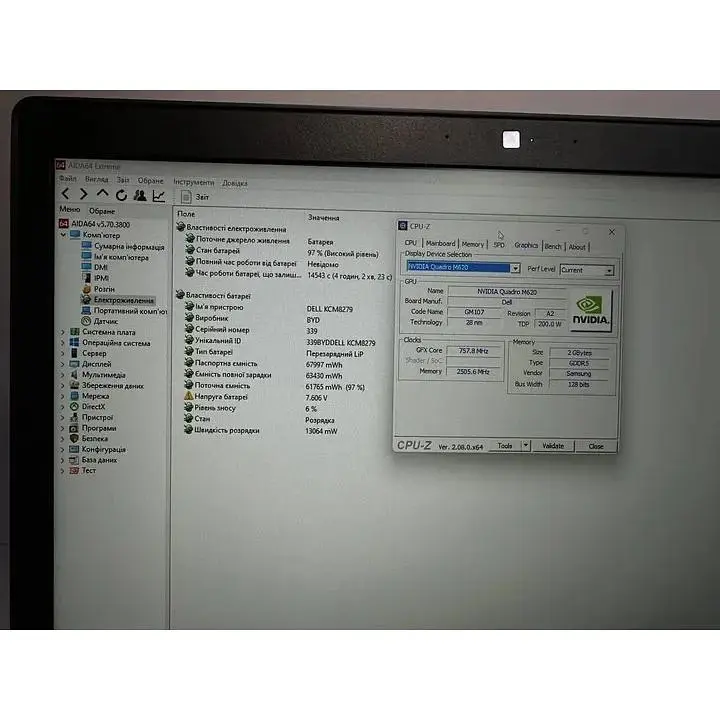The height and width of the screenshot is (720, 720).
Task: Expand Мережа node
Action: tap(63, 396)
